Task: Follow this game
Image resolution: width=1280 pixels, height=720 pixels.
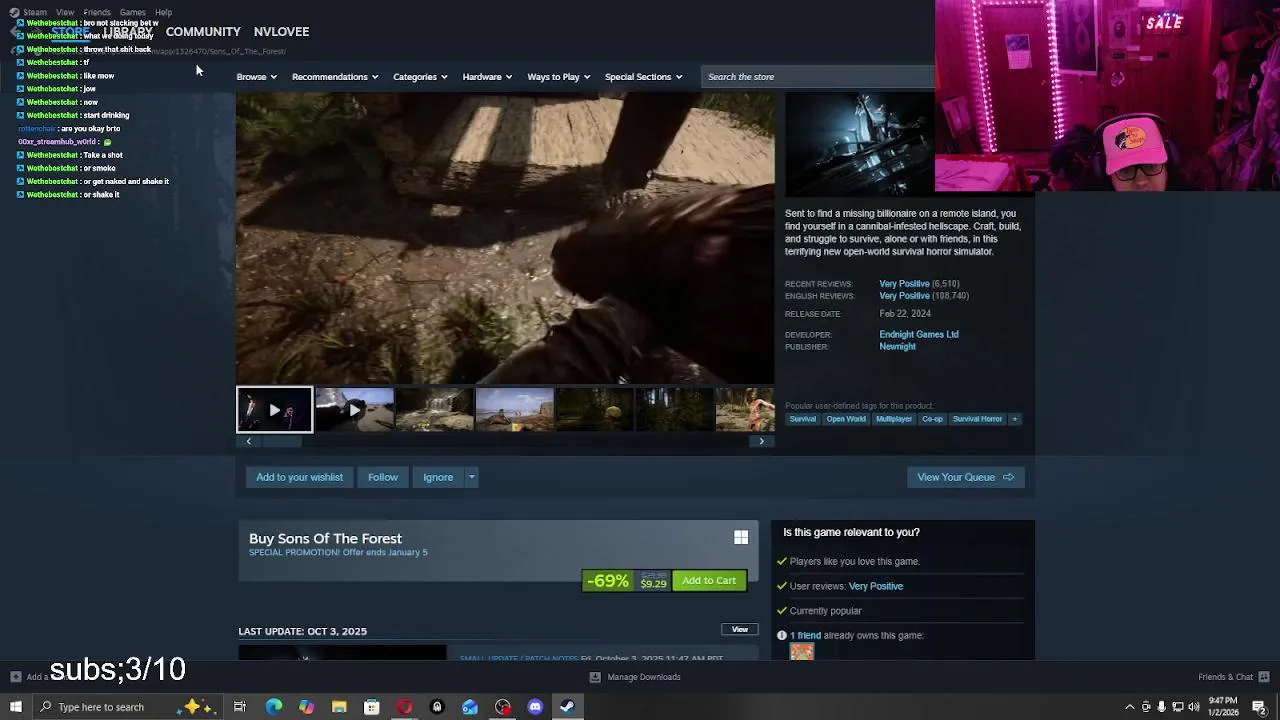Action: pos(383,477)
